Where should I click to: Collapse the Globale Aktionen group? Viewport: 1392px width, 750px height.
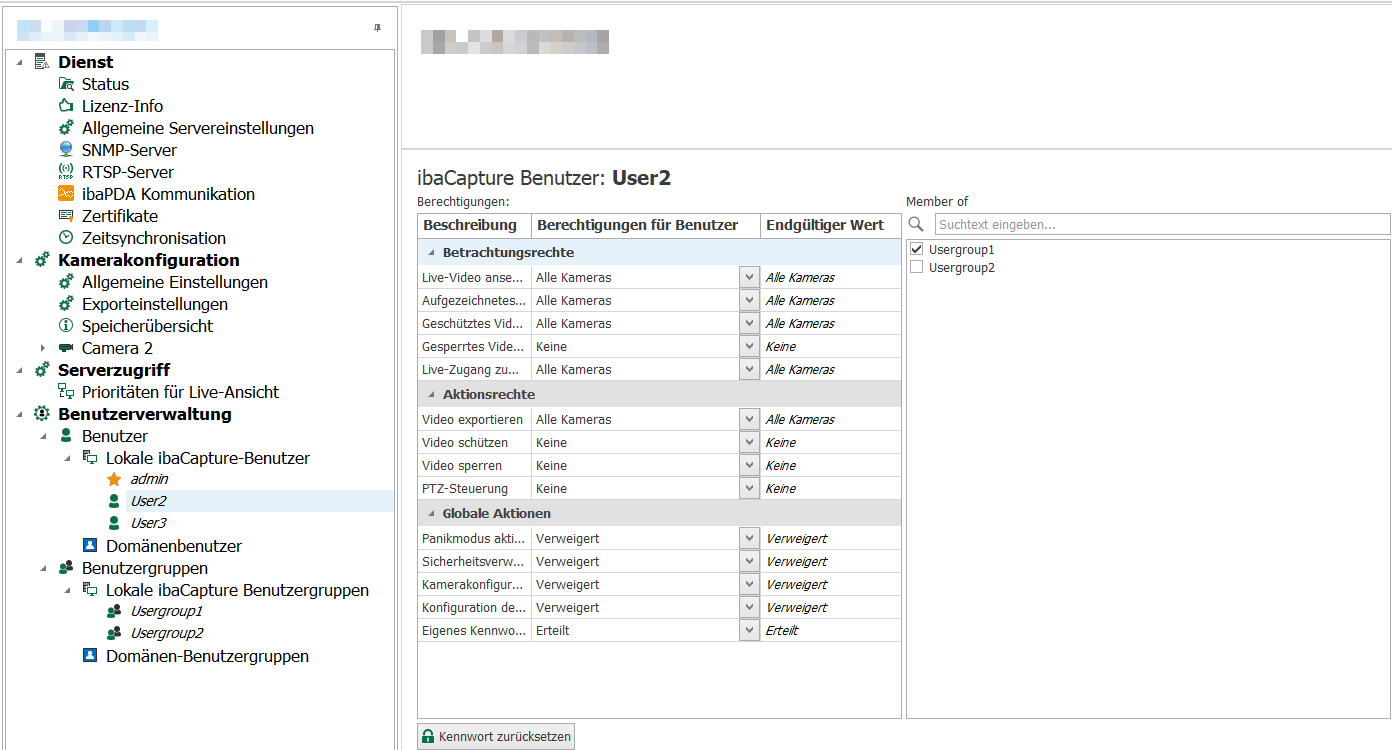(431, 514)
